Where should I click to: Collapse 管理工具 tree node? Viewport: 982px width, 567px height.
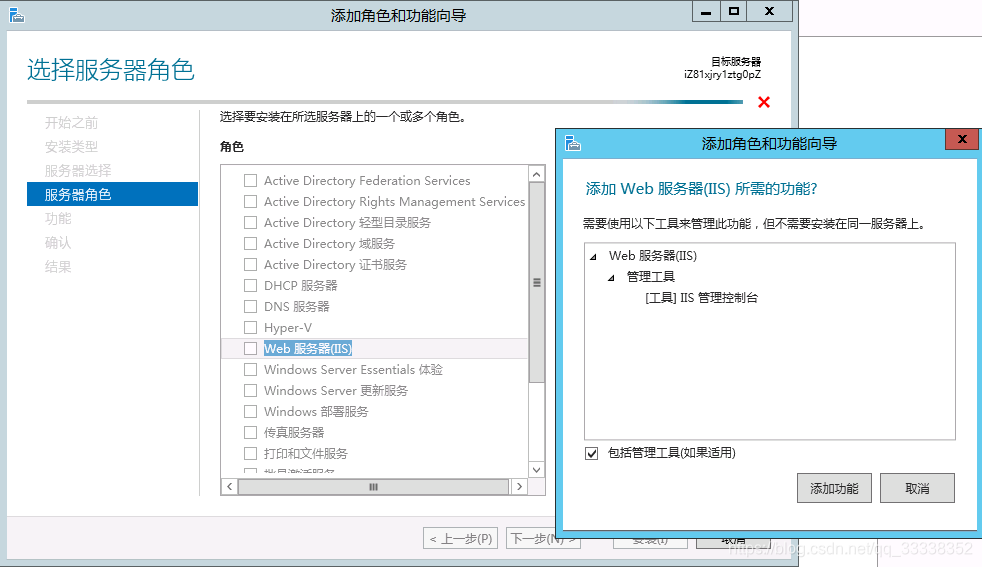pos(611,278)
